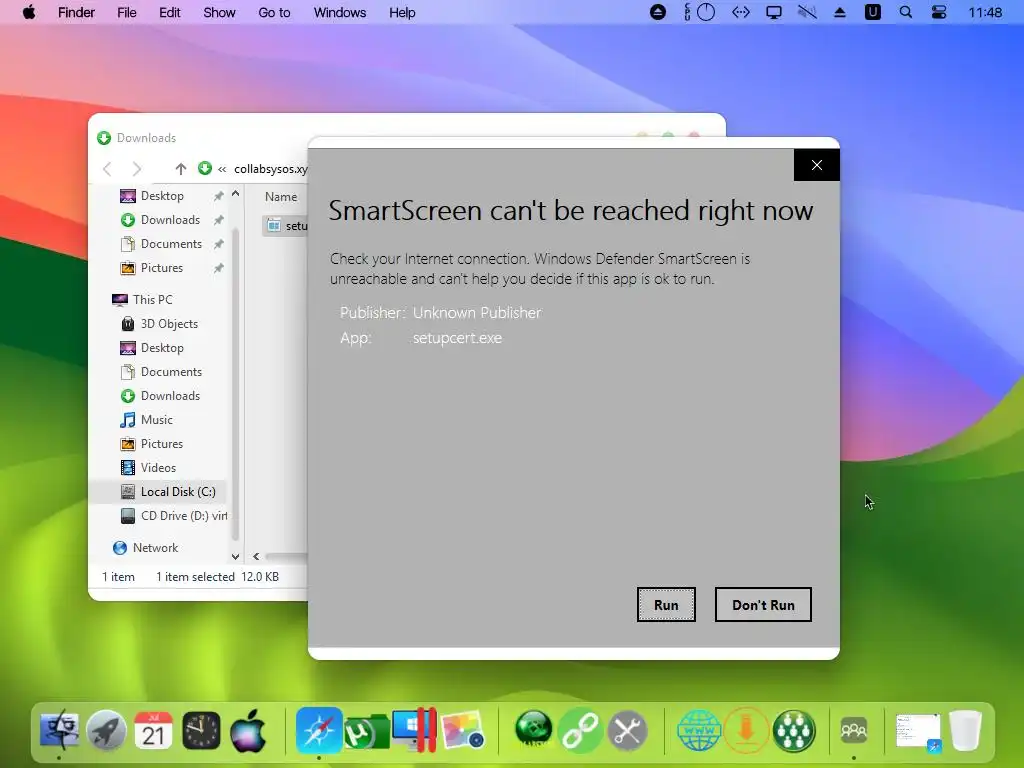Click navigation pane scroll up arrow
Viewport: 1024px width, 768px height.
[x=236, y=194]
